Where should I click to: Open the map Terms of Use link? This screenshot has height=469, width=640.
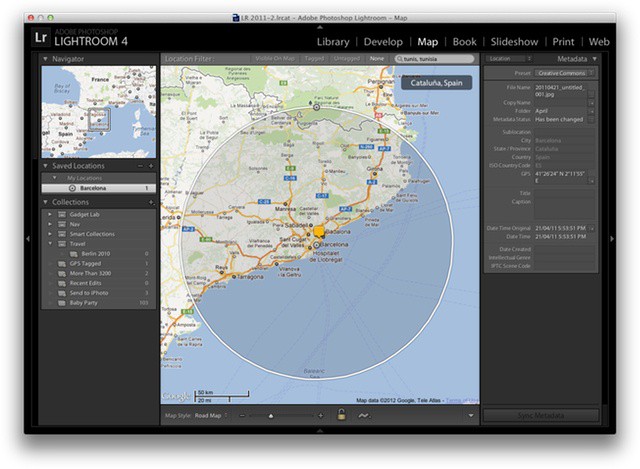click(462, 400)
